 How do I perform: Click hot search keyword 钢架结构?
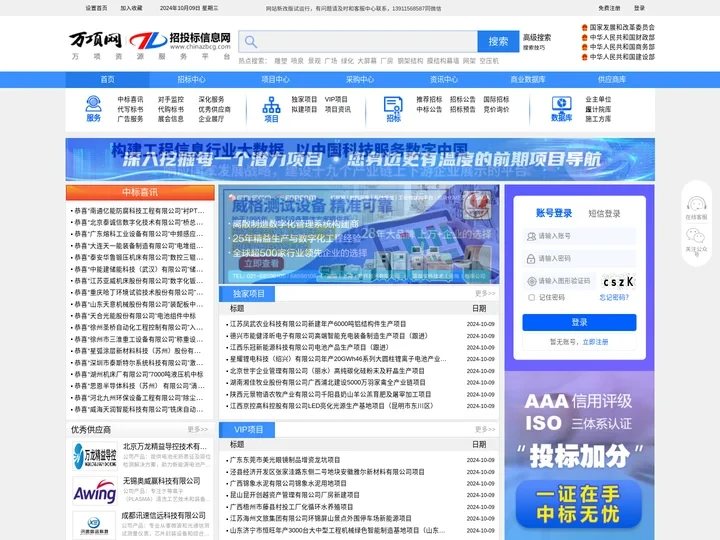(410, 61)
